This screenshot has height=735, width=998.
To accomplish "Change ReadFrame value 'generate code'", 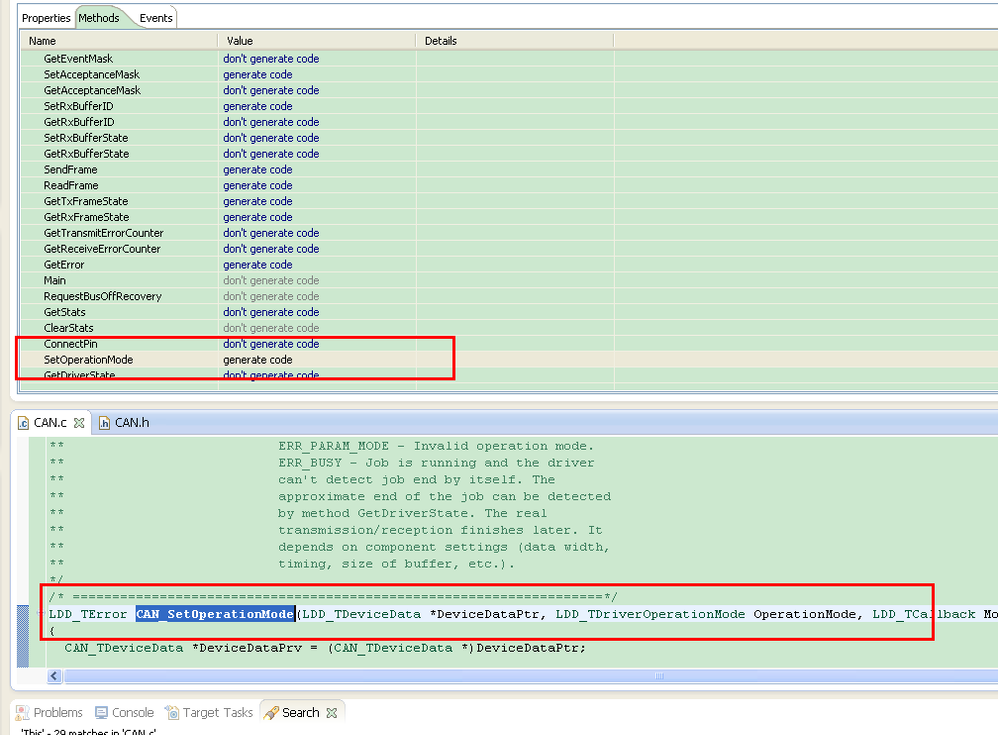I will point(258,186).
